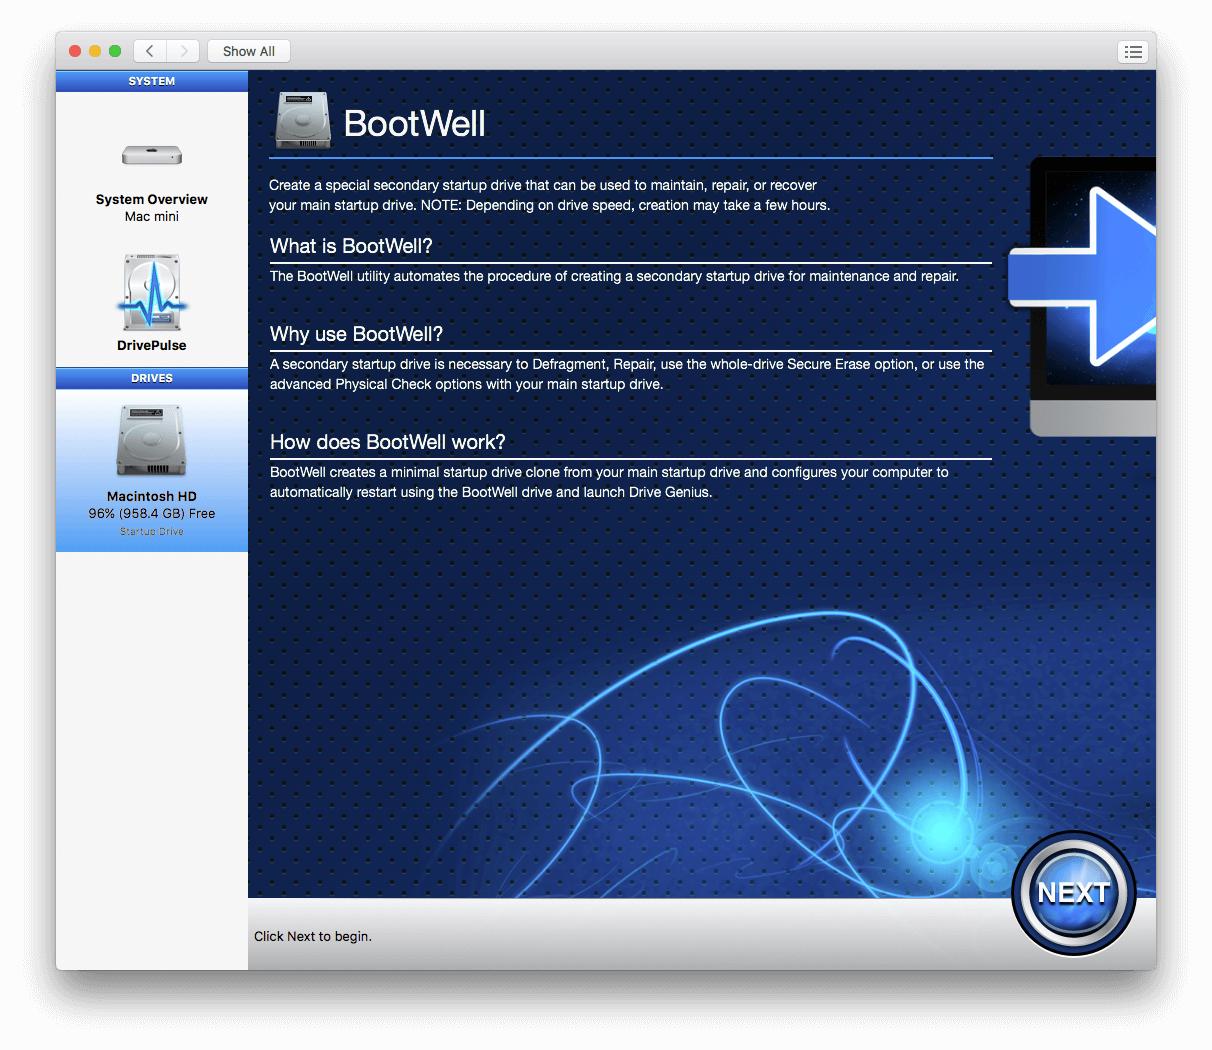Viewport: 1212px width, 1050px height.
Task: Select the DRIVES section header
Action: 151,378
